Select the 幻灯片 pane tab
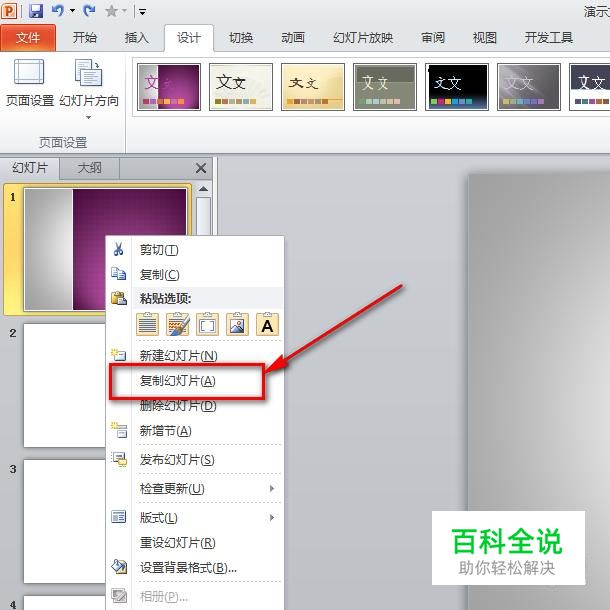 [30, 168]
